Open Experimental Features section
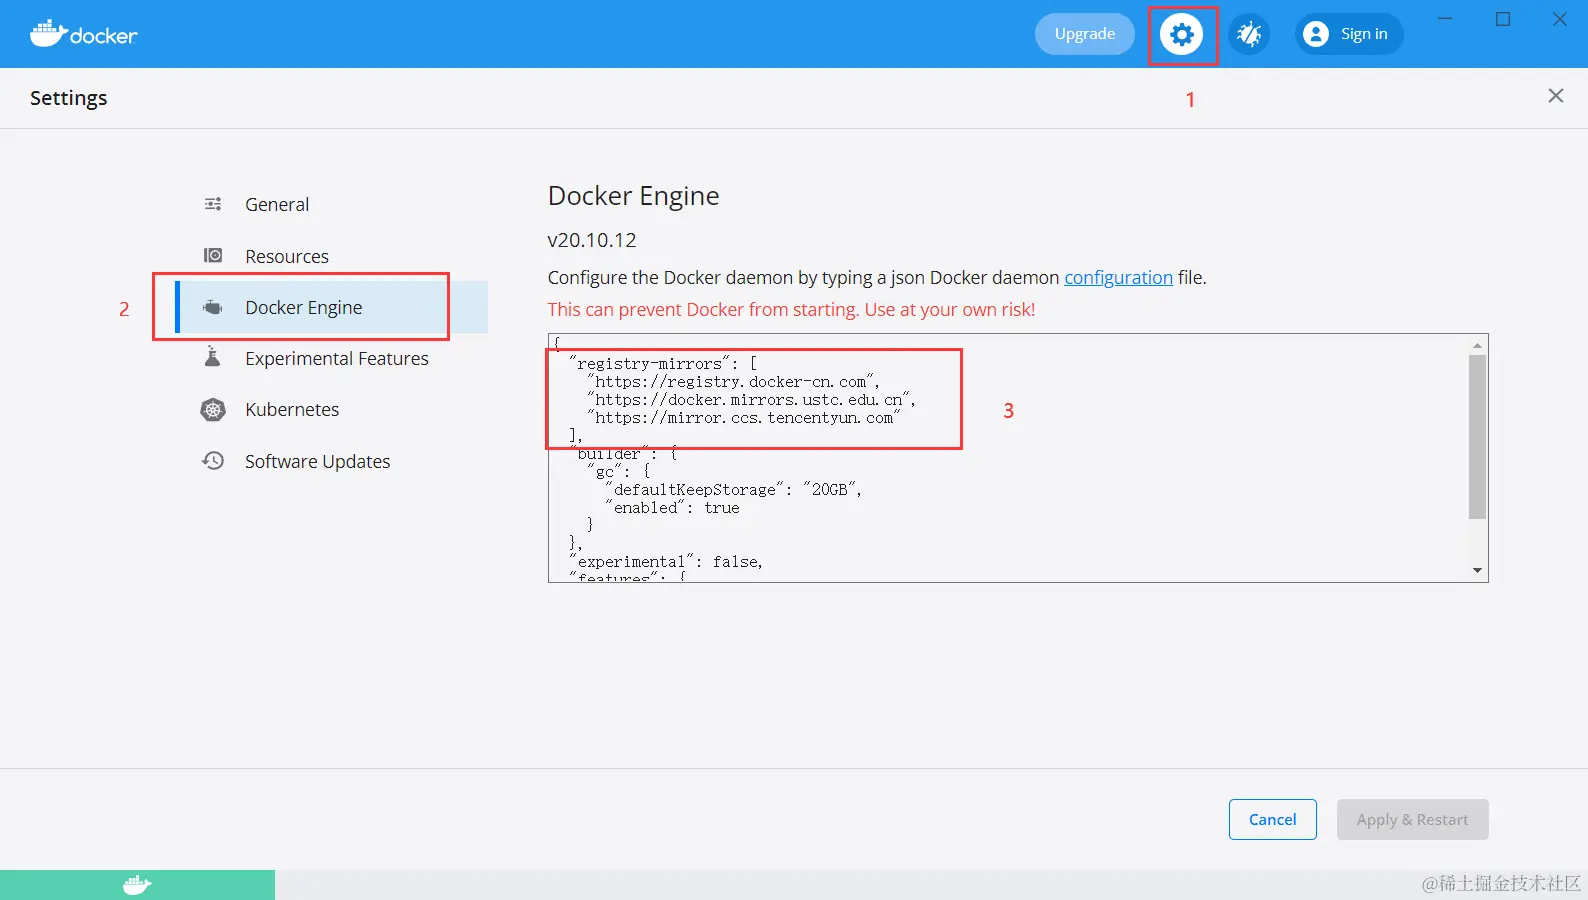The height and width of the screenshot is (900, 1588). [x=337, y=358]
